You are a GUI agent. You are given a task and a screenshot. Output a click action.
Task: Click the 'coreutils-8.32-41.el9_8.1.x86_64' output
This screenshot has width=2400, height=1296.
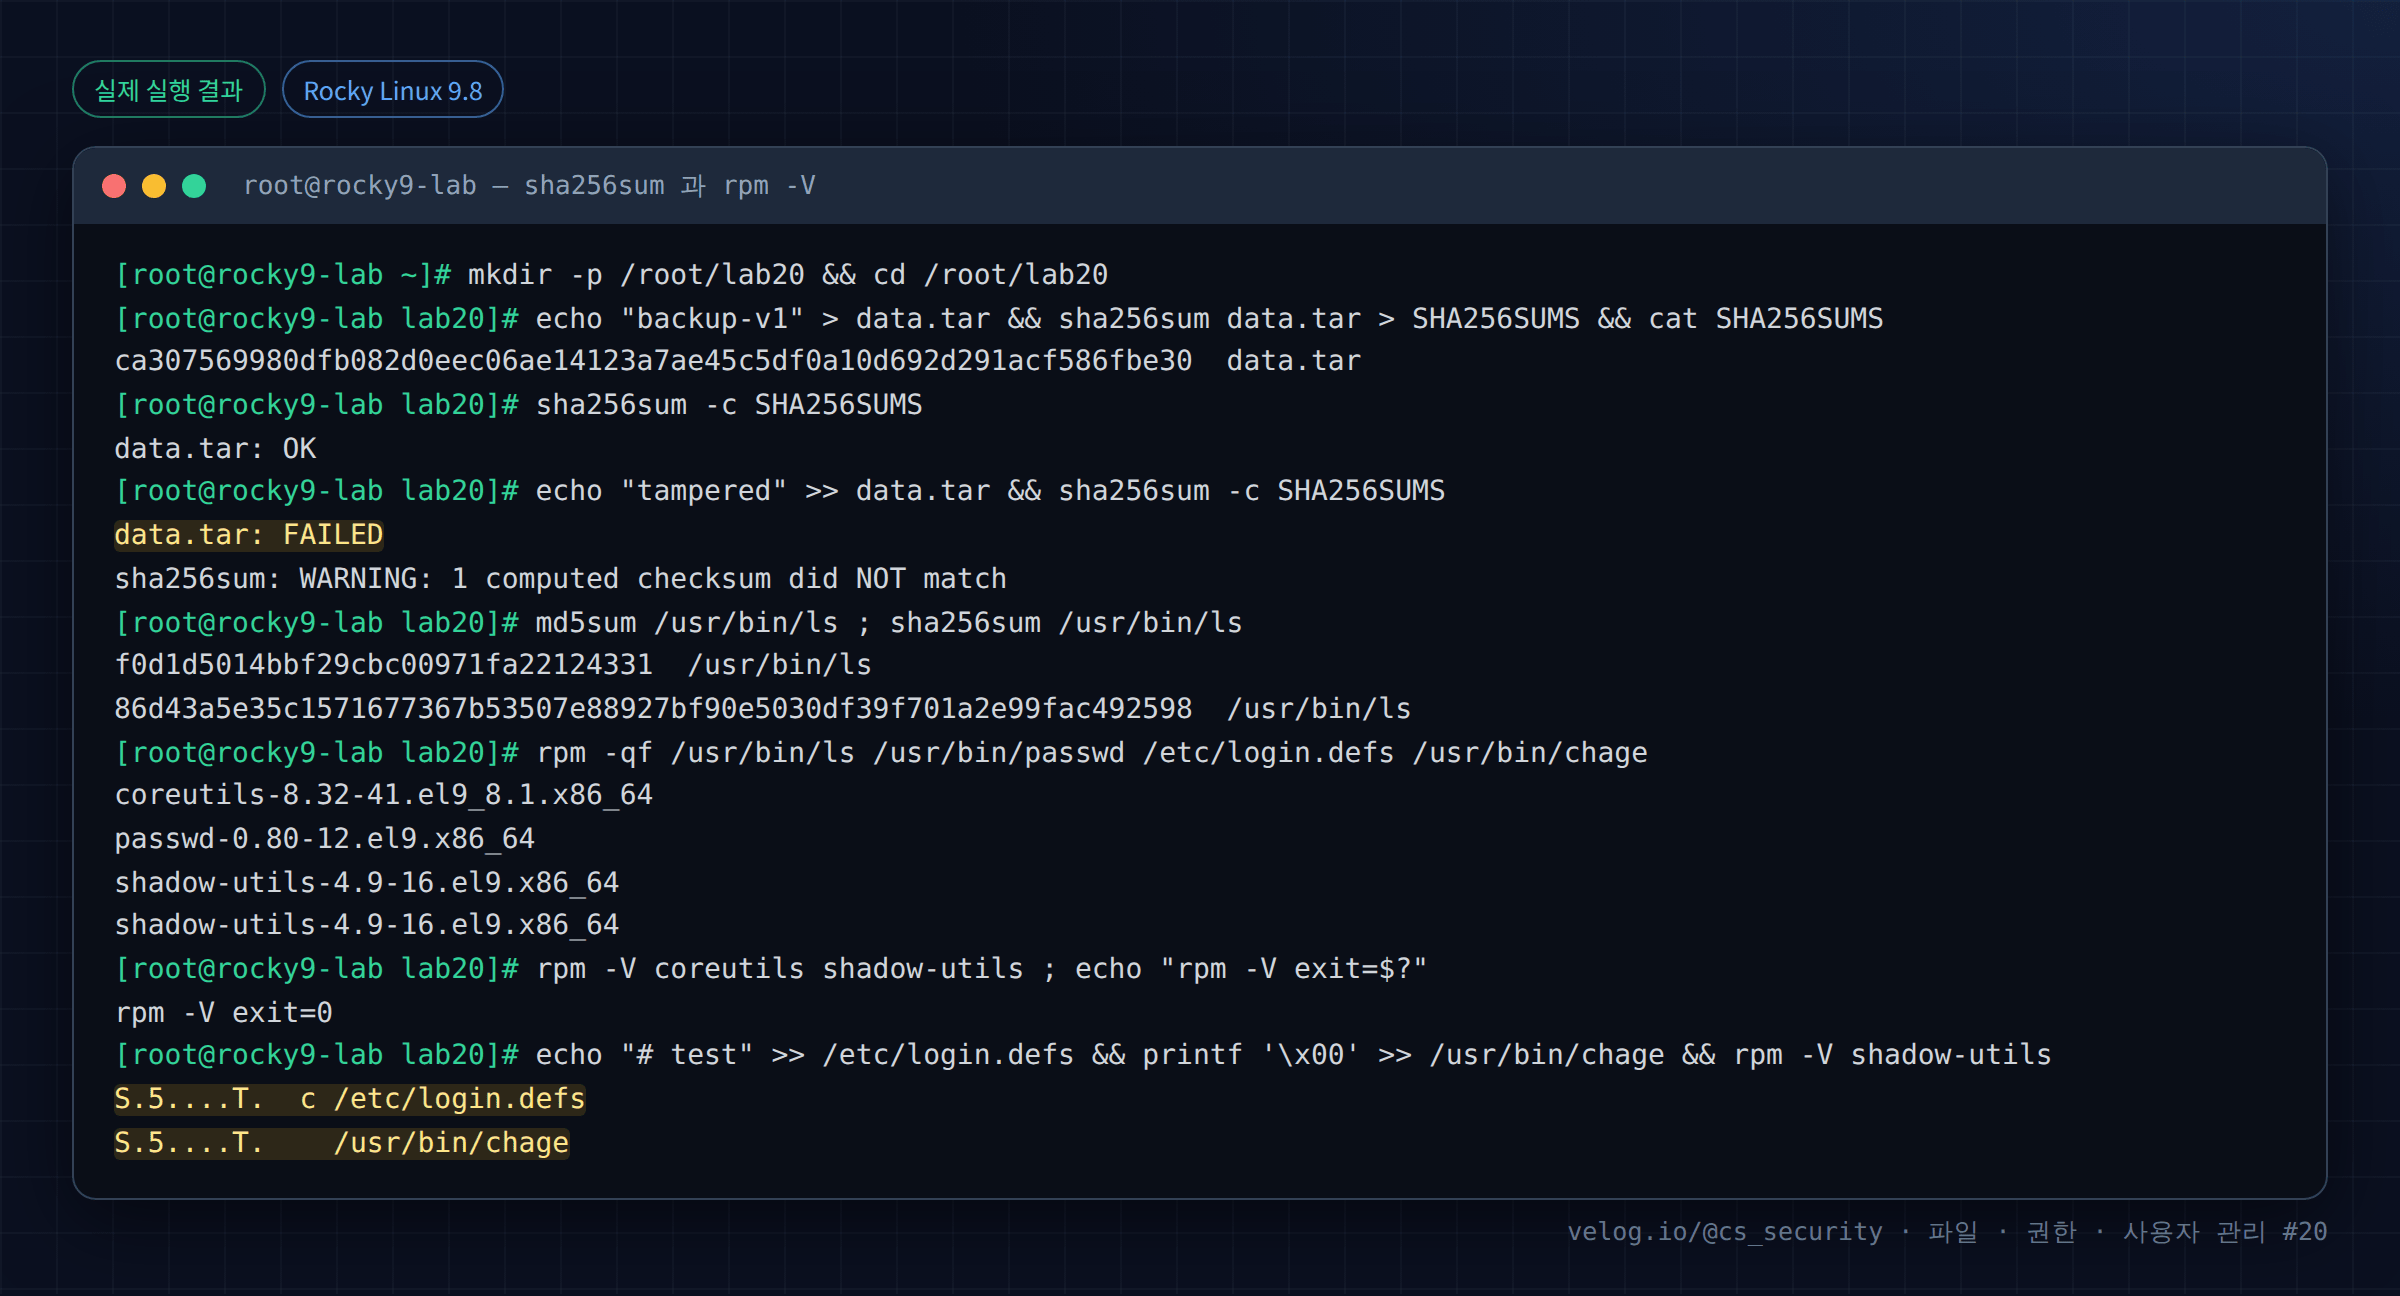point(384,795)
